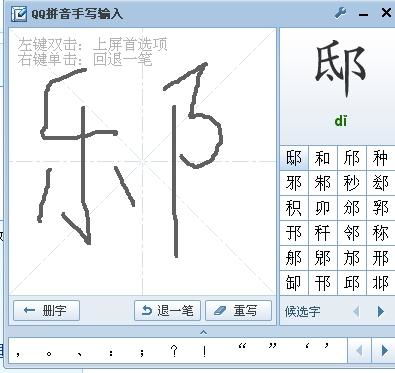The height and width of the screenshot is (373, 395).
Task: Close the QQ handwriting input window
Action: click(x=386, y=13)
